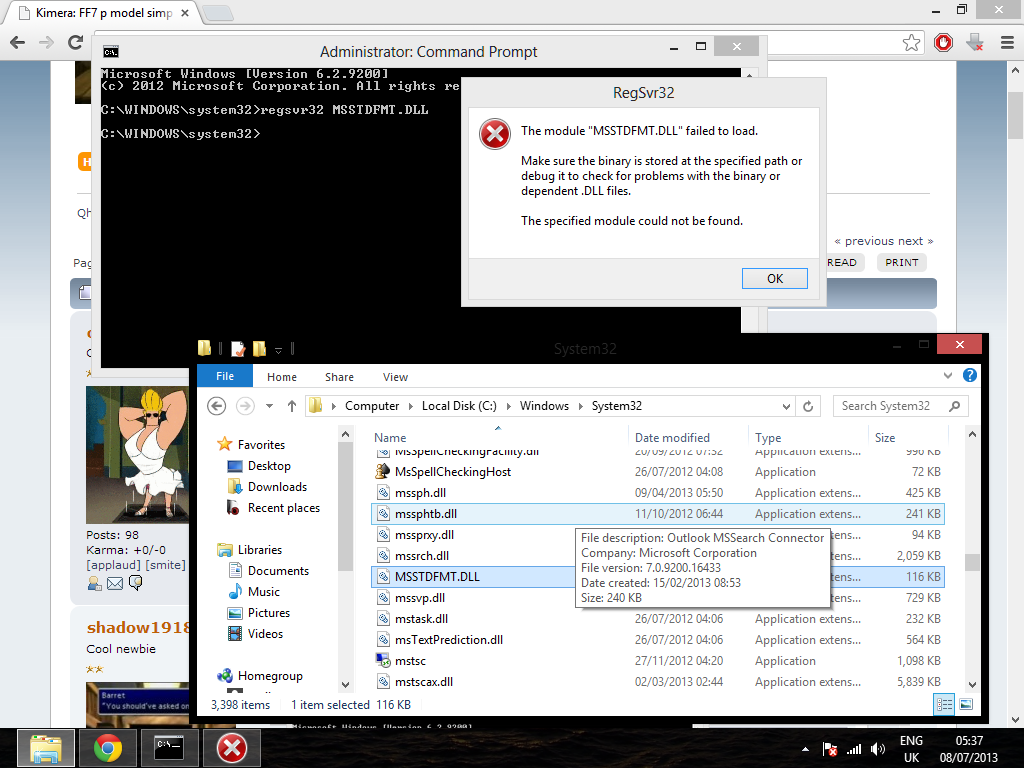Open the View ribbon tab in Explorer

395,377
